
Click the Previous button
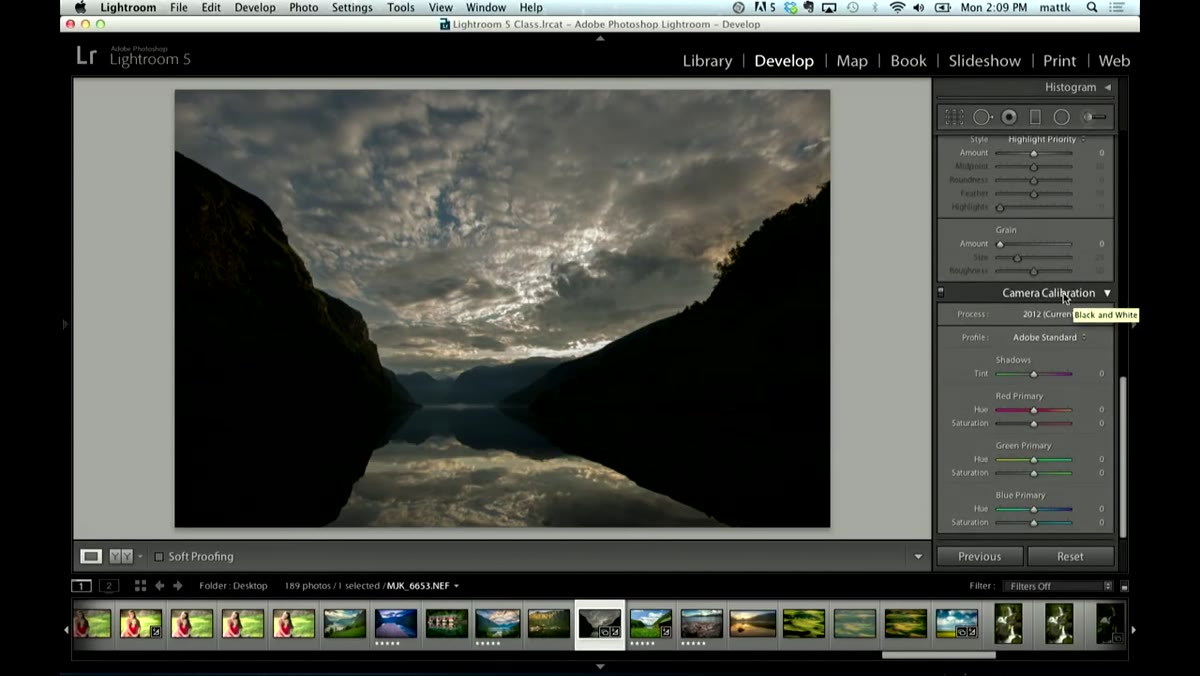click(x=979, y=556)
